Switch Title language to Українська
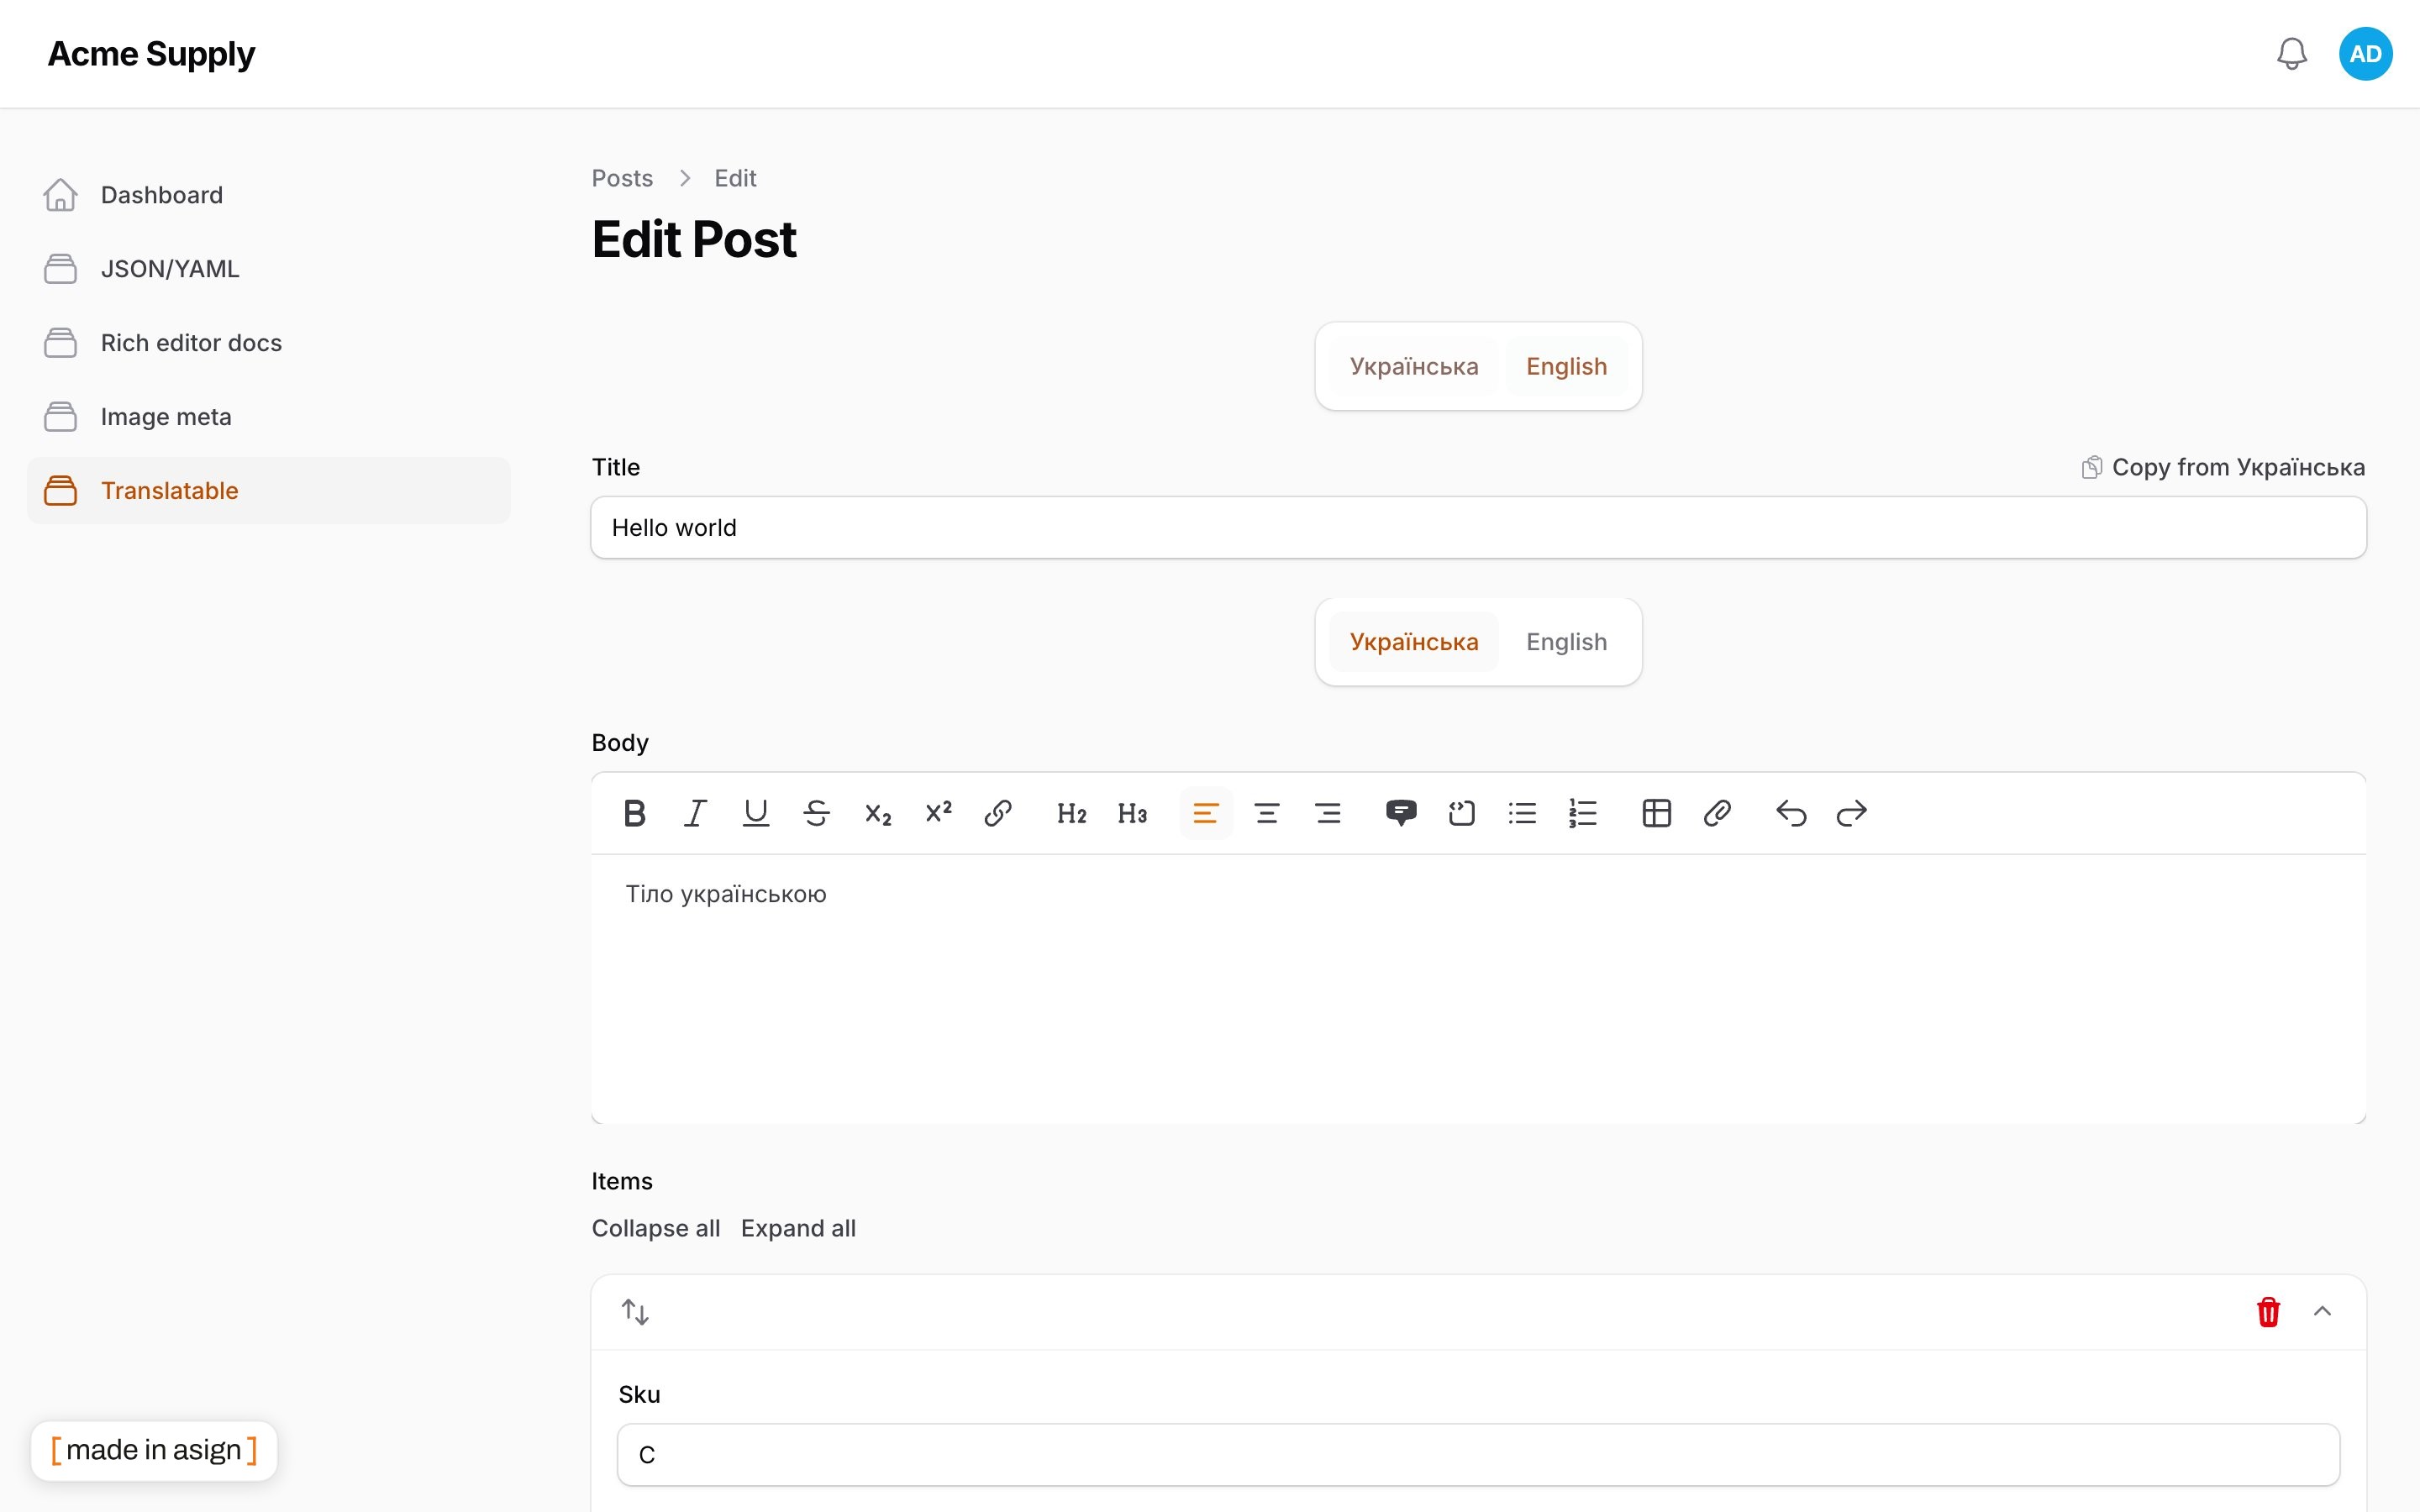 pos(1413,366)
